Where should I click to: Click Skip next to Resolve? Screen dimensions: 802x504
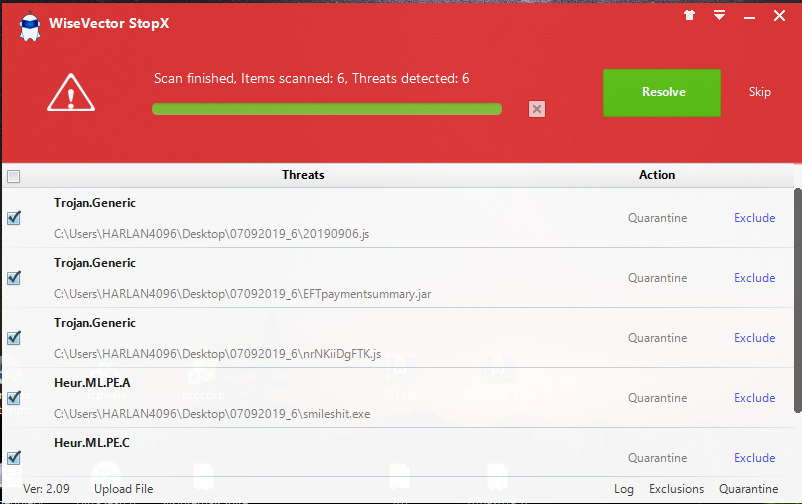(760, 92)
